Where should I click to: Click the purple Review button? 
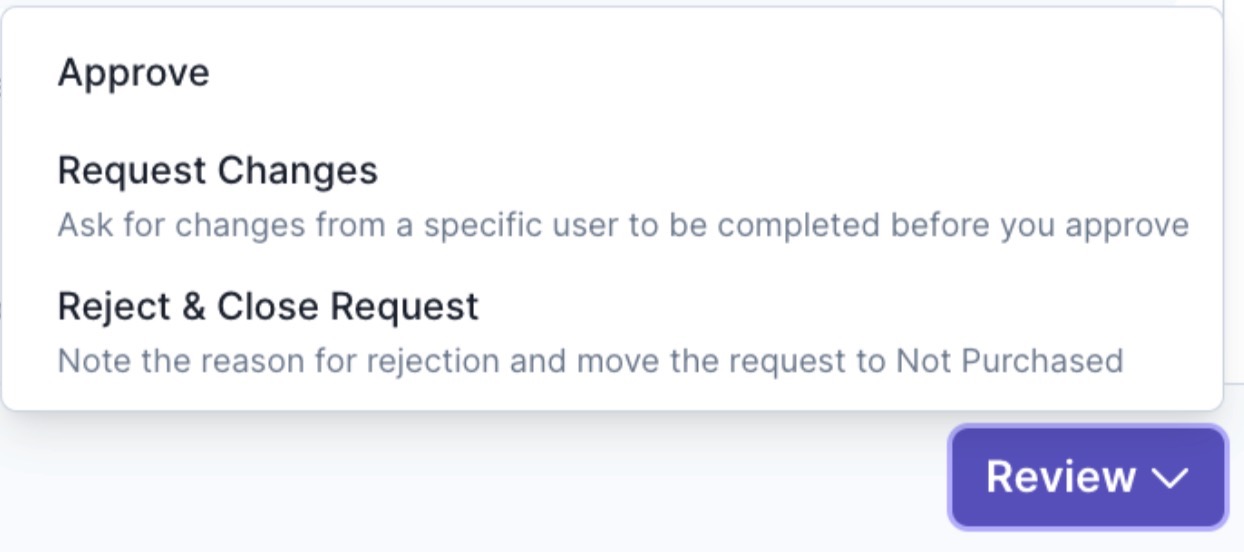click(1087, 477)
